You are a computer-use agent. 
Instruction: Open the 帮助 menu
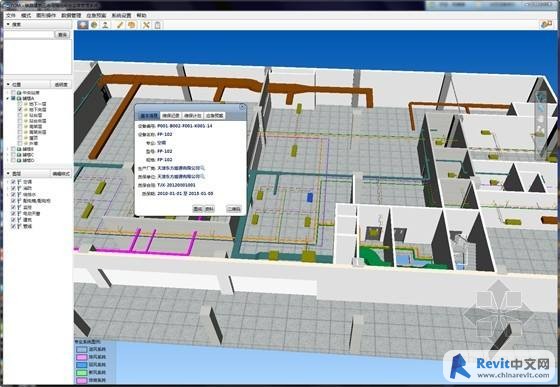click(141, 15)
